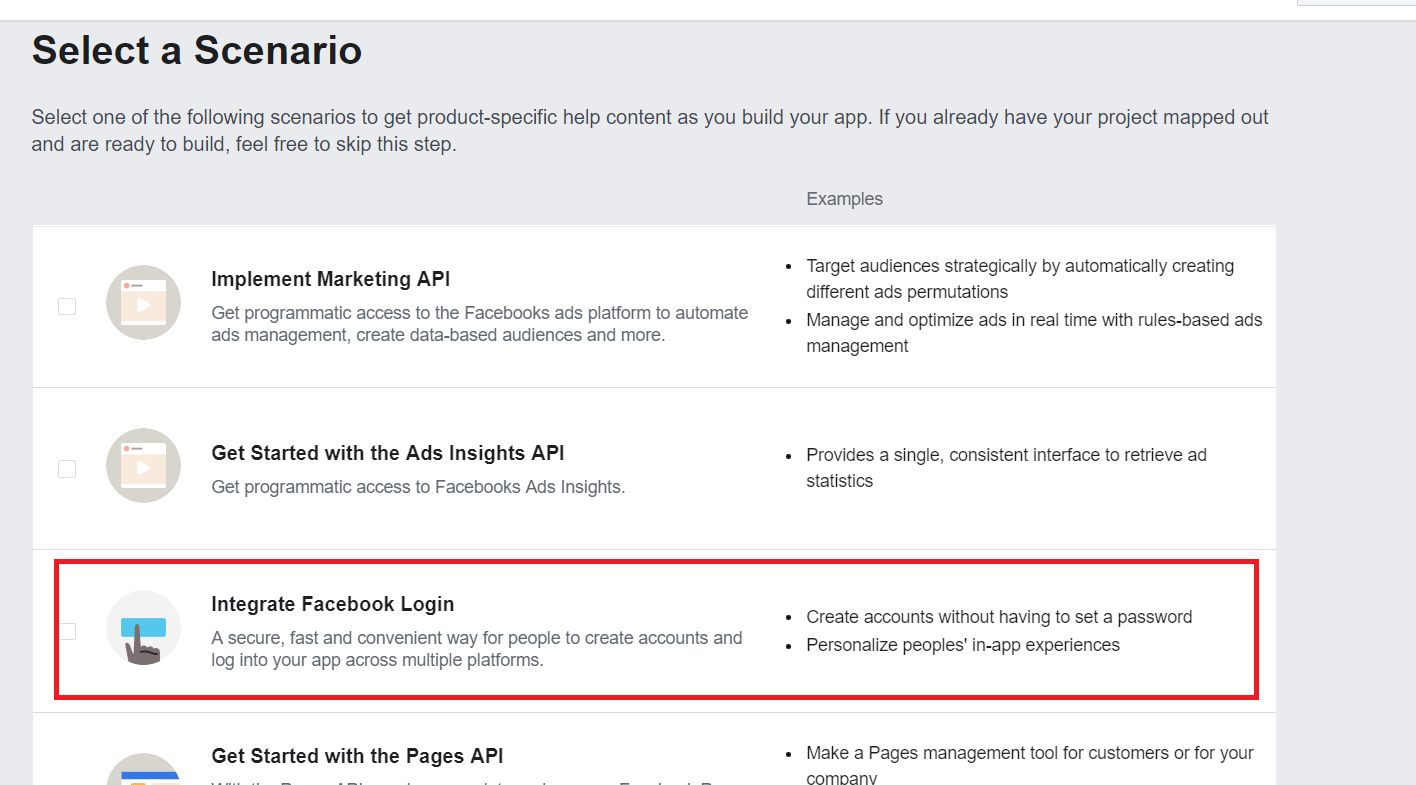This screenshot has width=1416, height=785.
Task: Click "Personalize peoples' in-app experiences" example
Action: pyautogui.click(x=962, y=645)
